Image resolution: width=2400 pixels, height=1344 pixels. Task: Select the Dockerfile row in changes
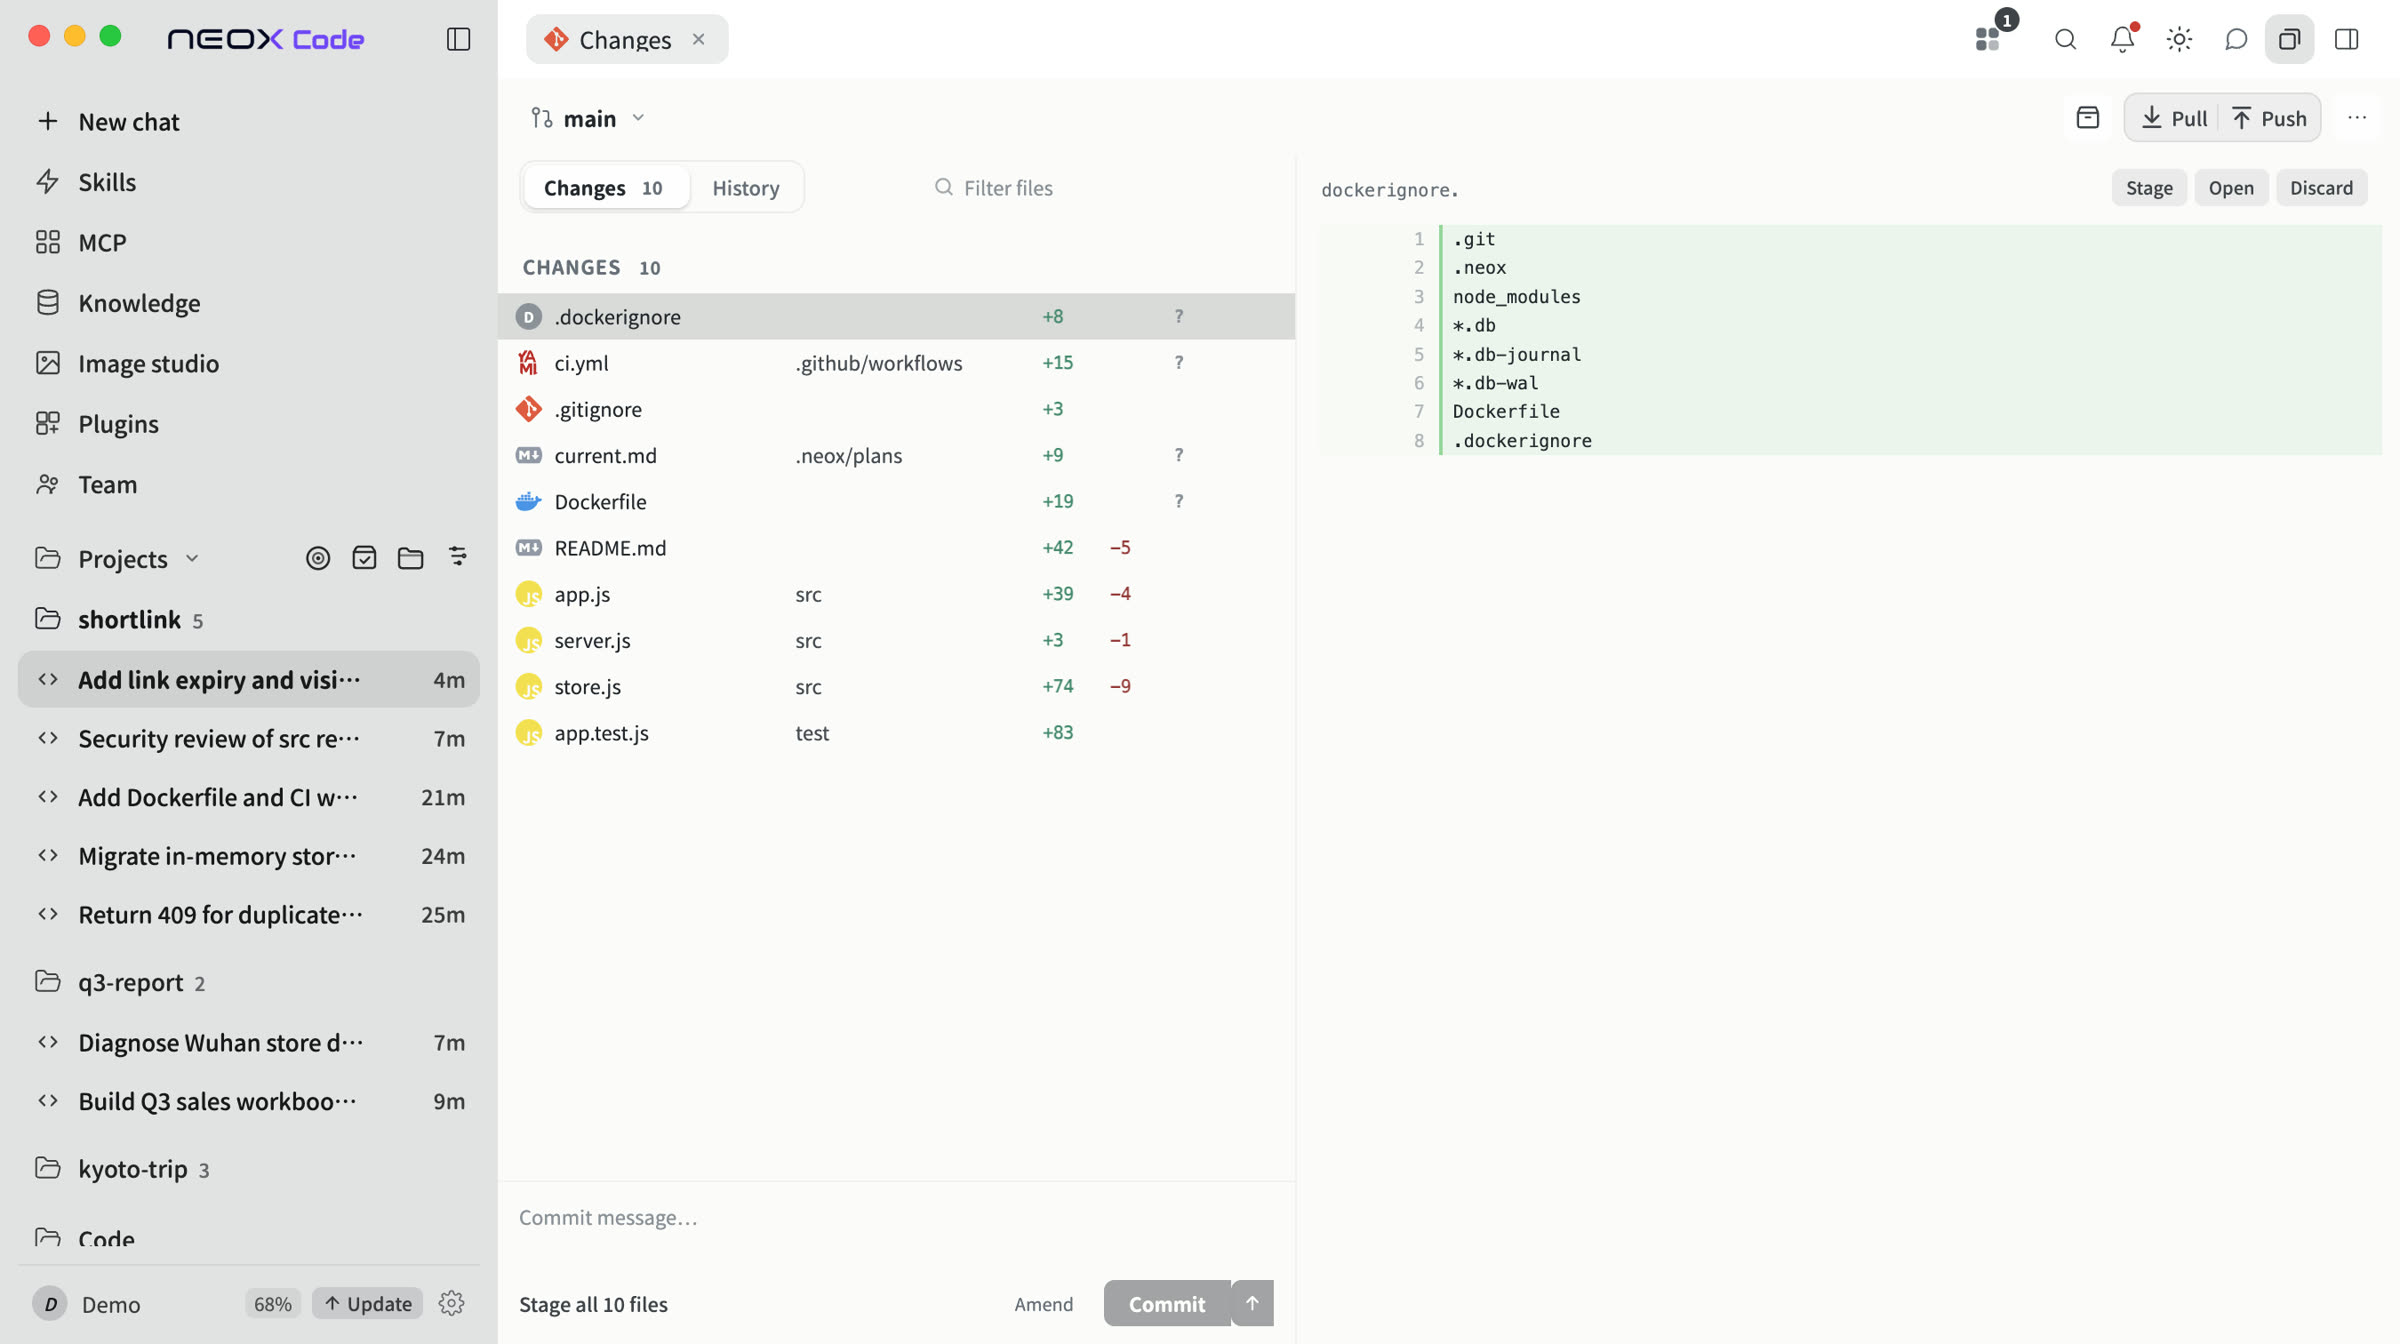point(896,501)
